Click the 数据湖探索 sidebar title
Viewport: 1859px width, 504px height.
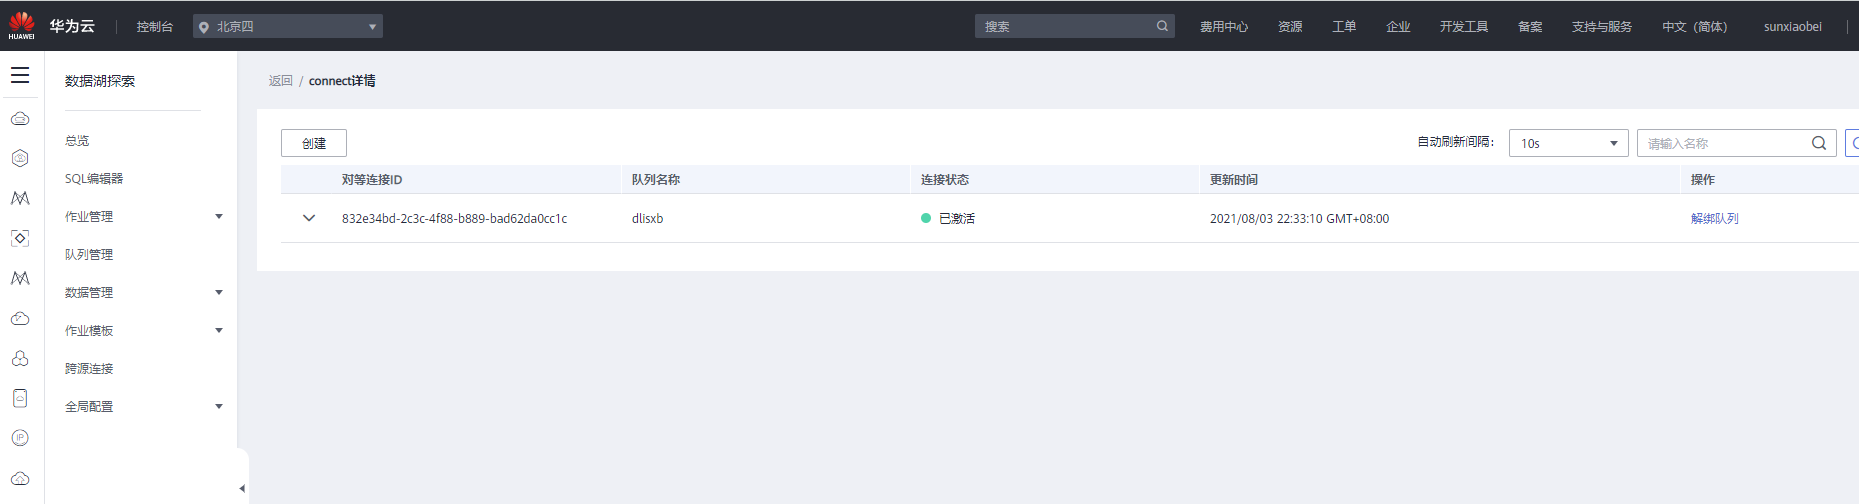click(100, 81)
